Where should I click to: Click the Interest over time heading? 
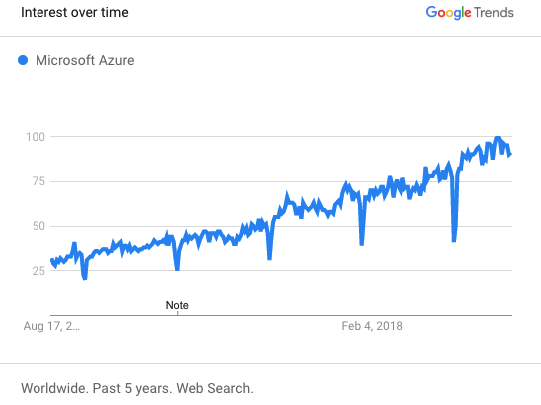(75, 12)
